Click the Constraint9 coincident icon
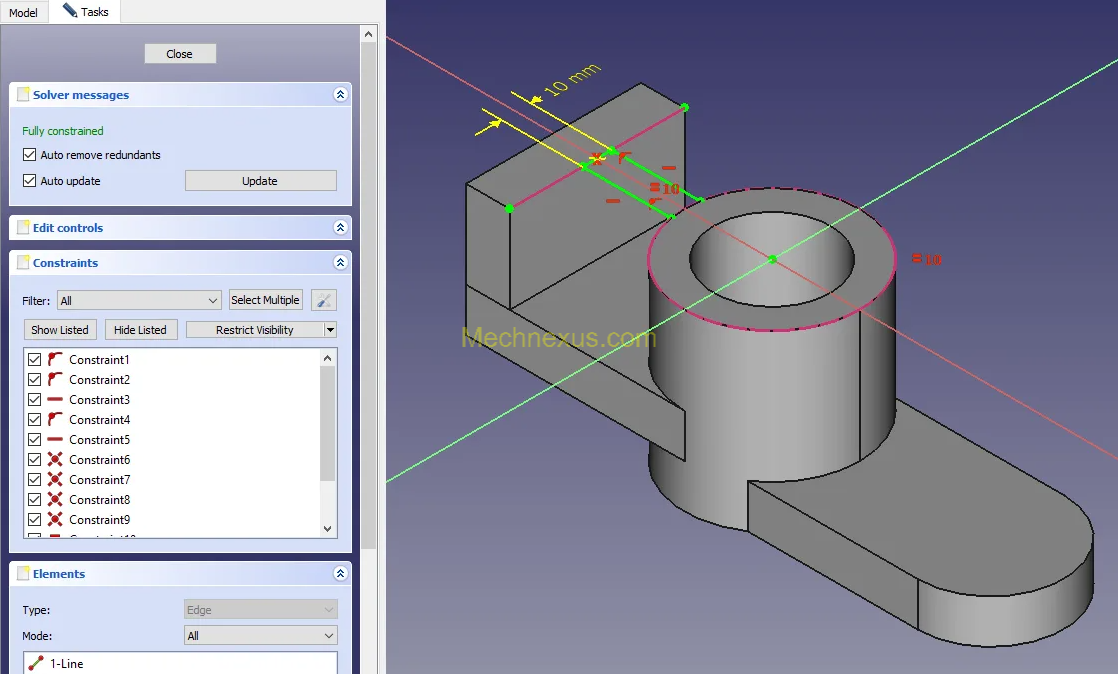This screenshot has height=674, width=1118. (x=55, y=519)
